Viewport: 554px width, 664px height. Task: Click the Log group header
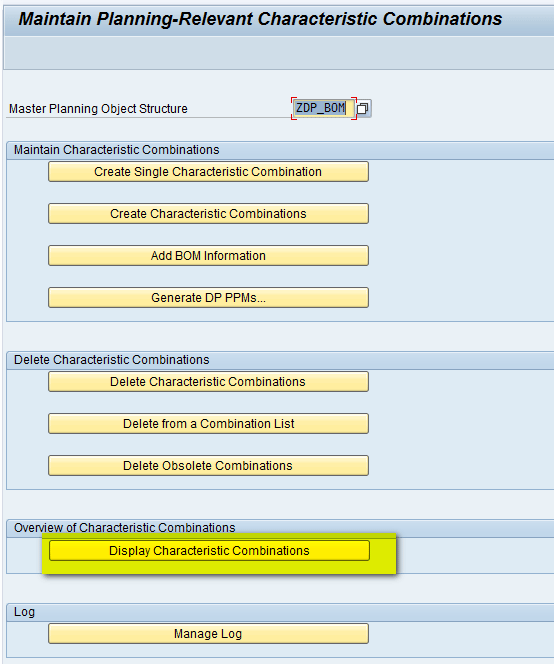[24, 612]
